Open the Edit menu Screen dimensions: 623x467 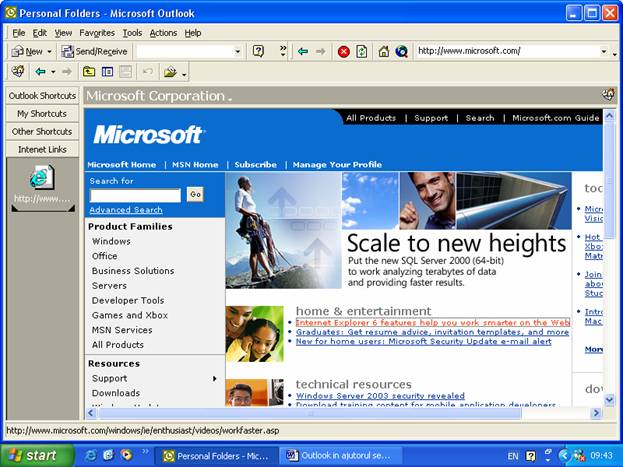pos(39,33)
